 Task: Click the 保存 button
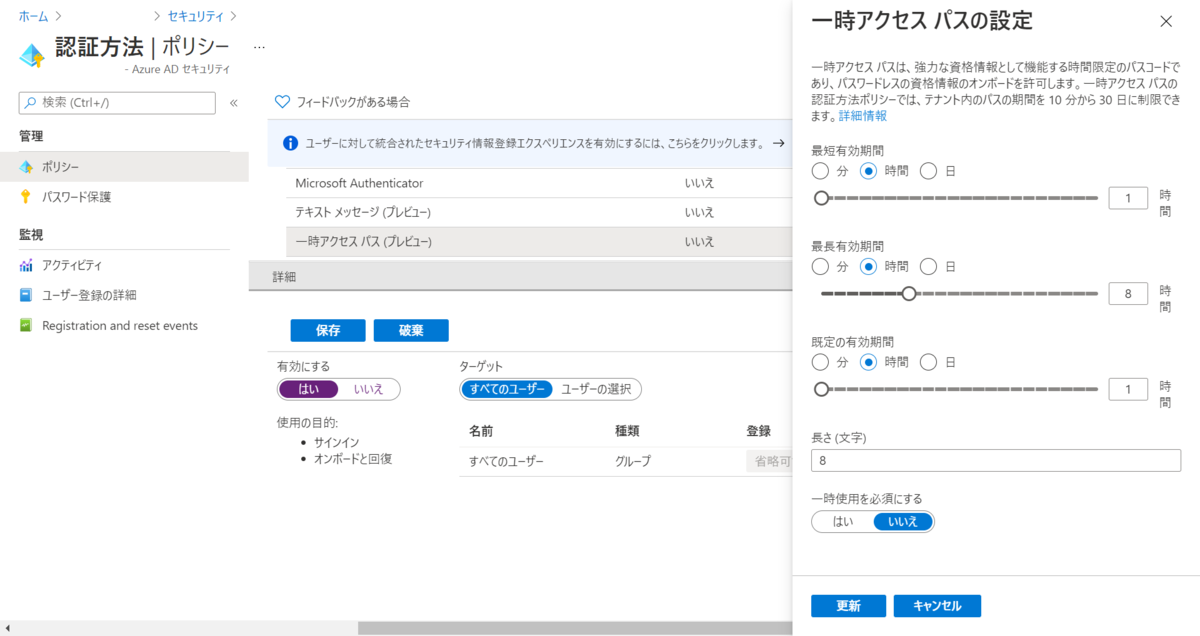point(328,331)
